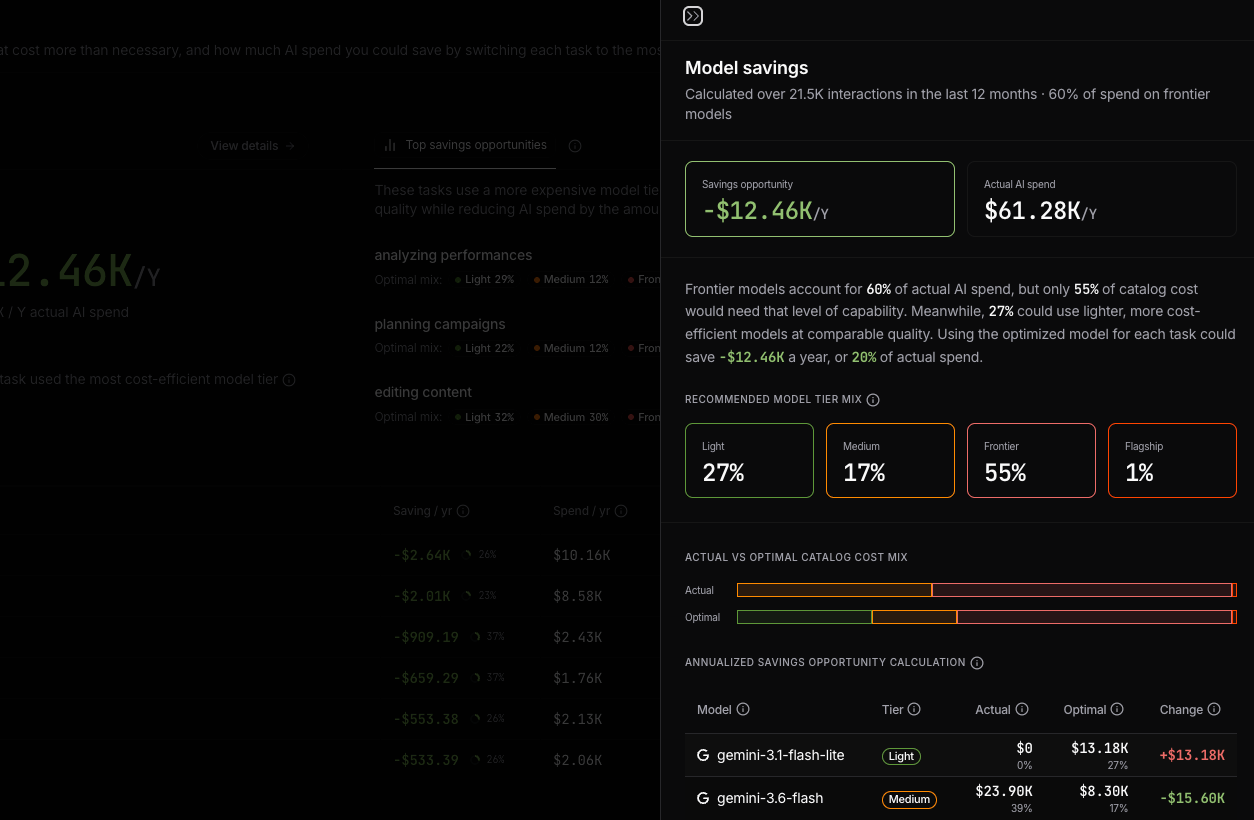The height and width of the screenshot is (820, 1254).
Task: Select the gemini-3.1-flash-lite model name
Action: (781, 756)
